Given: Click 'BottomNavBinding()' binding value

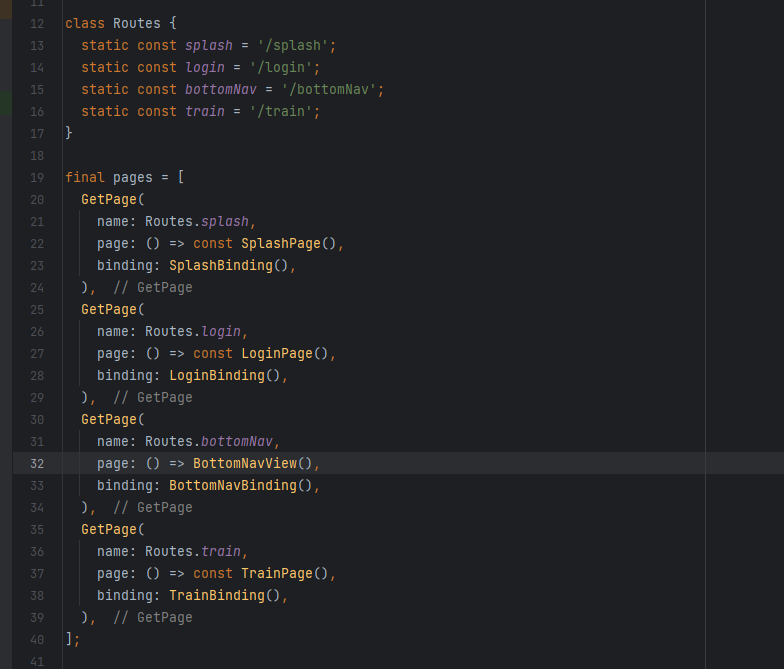Looking at the screenshot, I should pyautogui.click(x=240, y=486).
